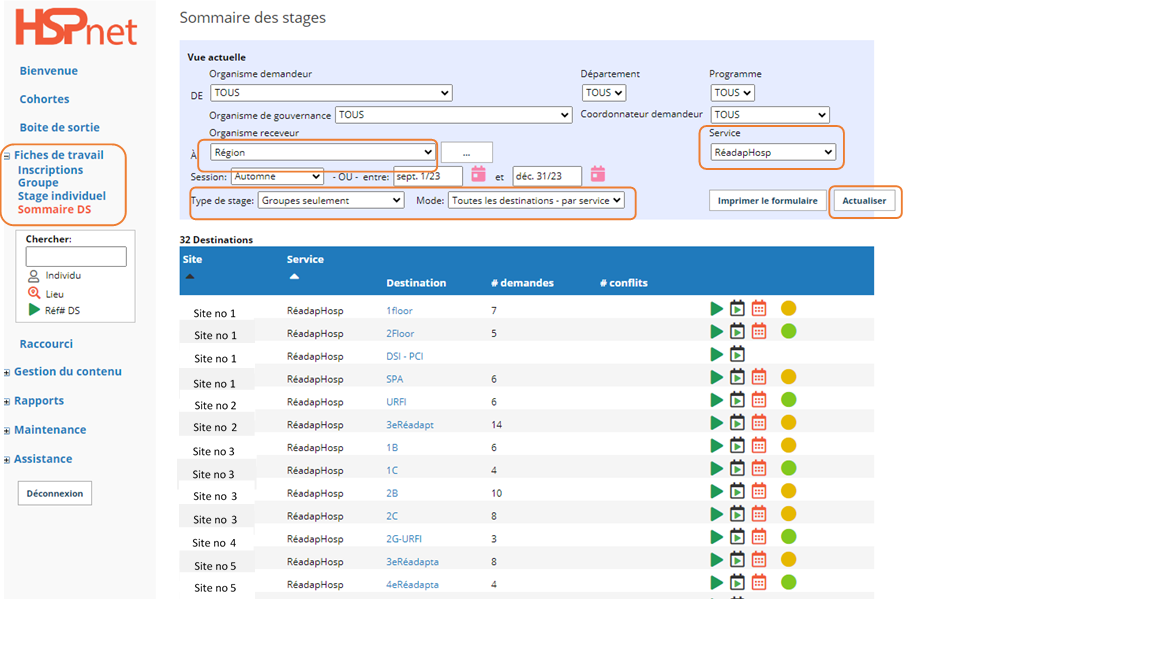Open the calendar-play icon for DSI - PCI row
The width and height of the screenshot is (1152, 648).
click(x=737, y=354)
